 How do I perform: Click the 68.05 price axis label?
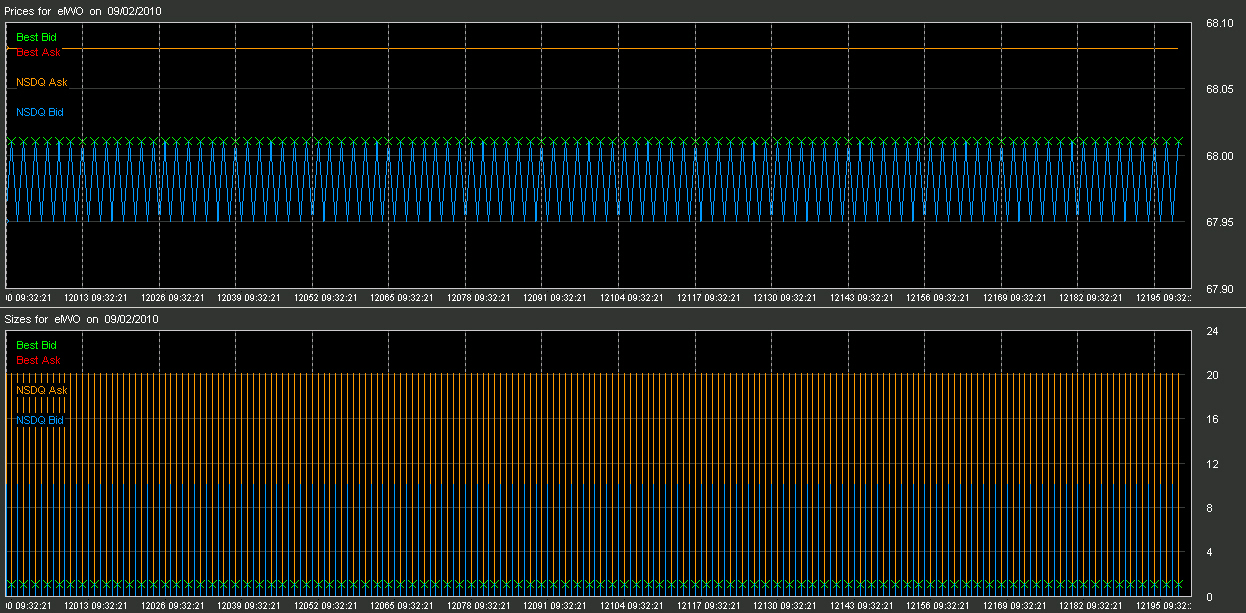pos(1218,89)
